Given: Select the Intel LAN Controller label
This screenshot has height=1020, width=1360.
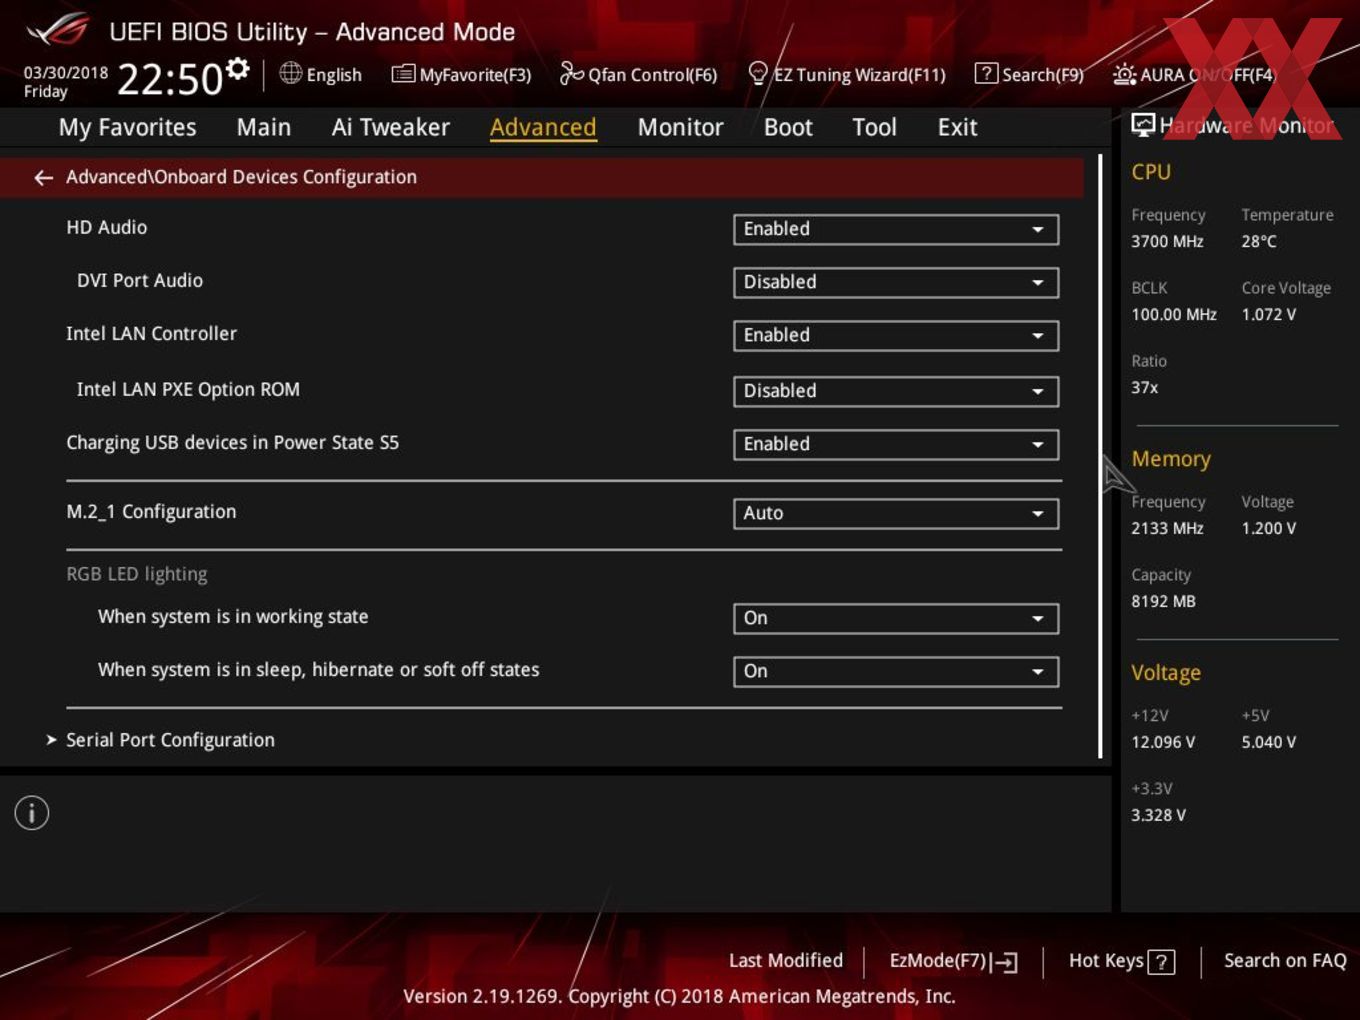Looking at the screenshot, I should (x=152, y=333).
